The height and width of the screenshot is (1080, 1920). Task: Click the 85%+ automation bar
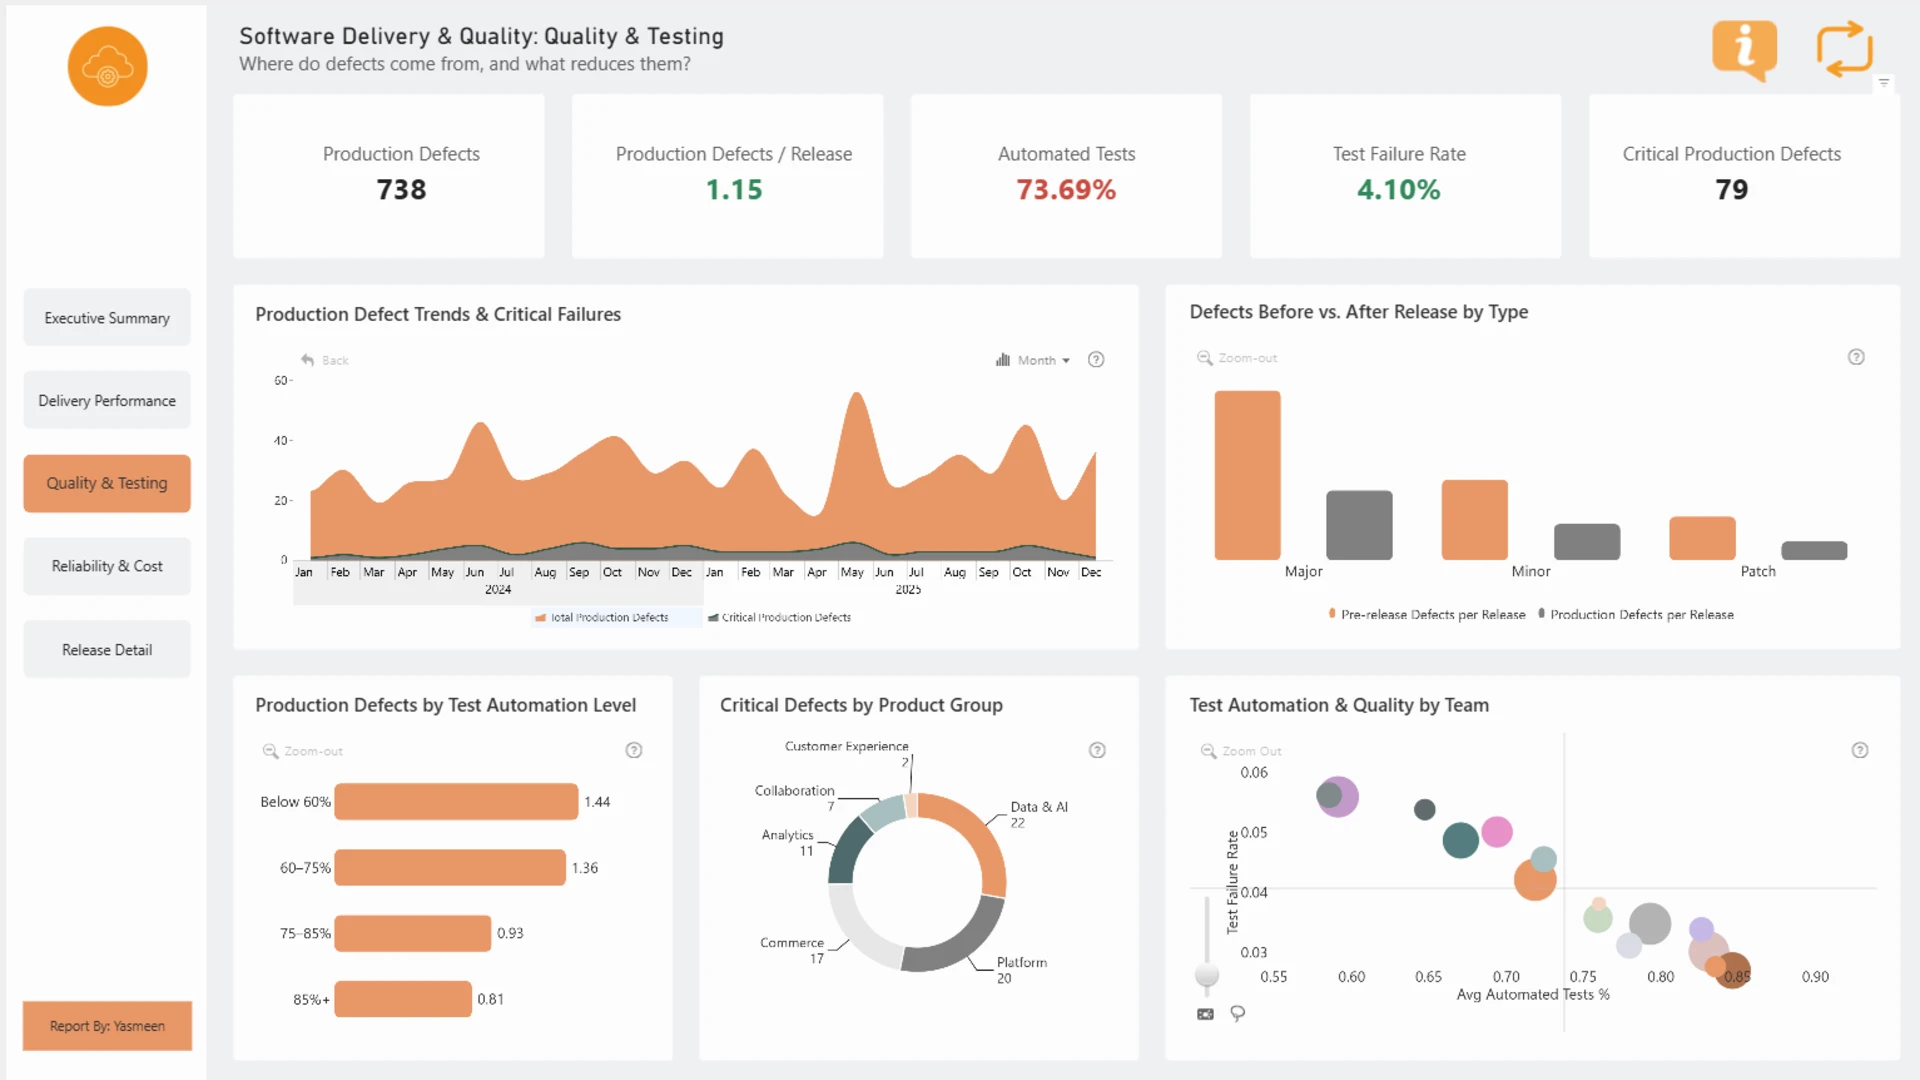point(403,999)
